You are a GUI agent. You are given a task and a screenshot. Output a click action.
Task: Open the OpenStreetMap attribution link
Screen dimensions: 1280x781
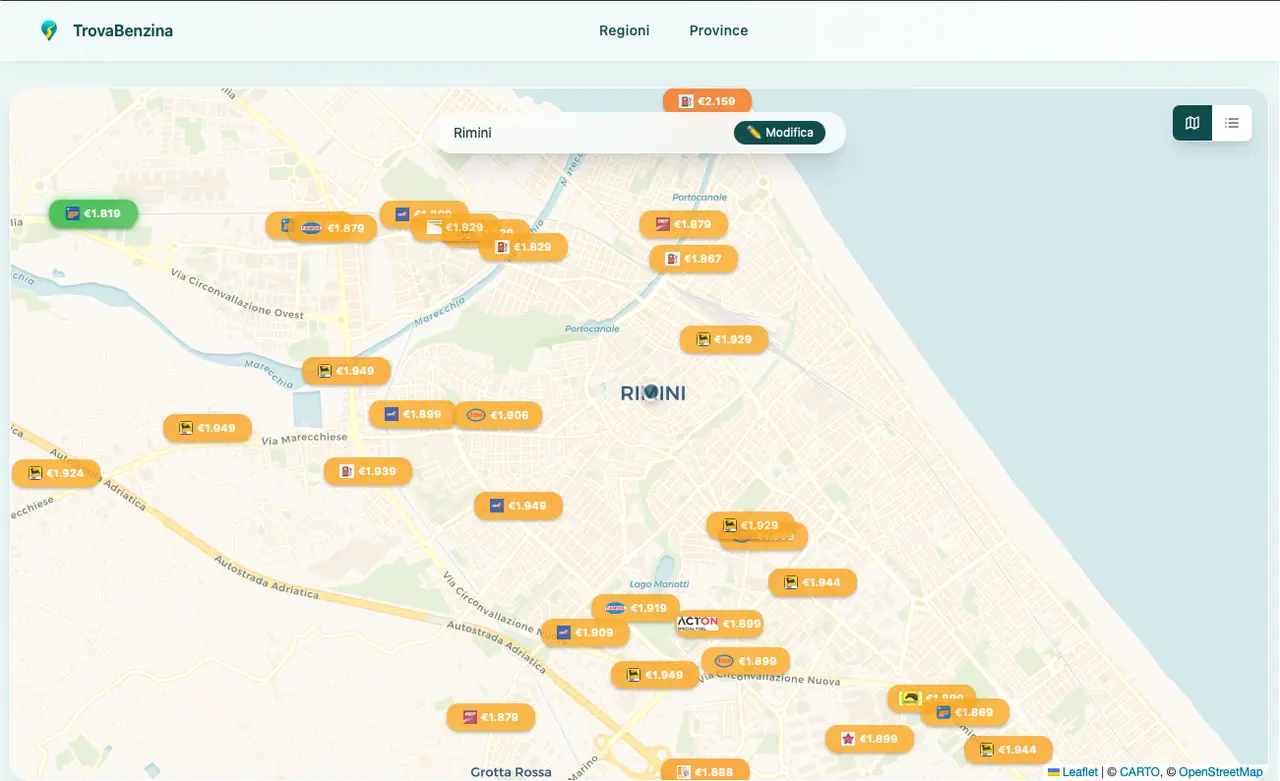(1221, 772)
